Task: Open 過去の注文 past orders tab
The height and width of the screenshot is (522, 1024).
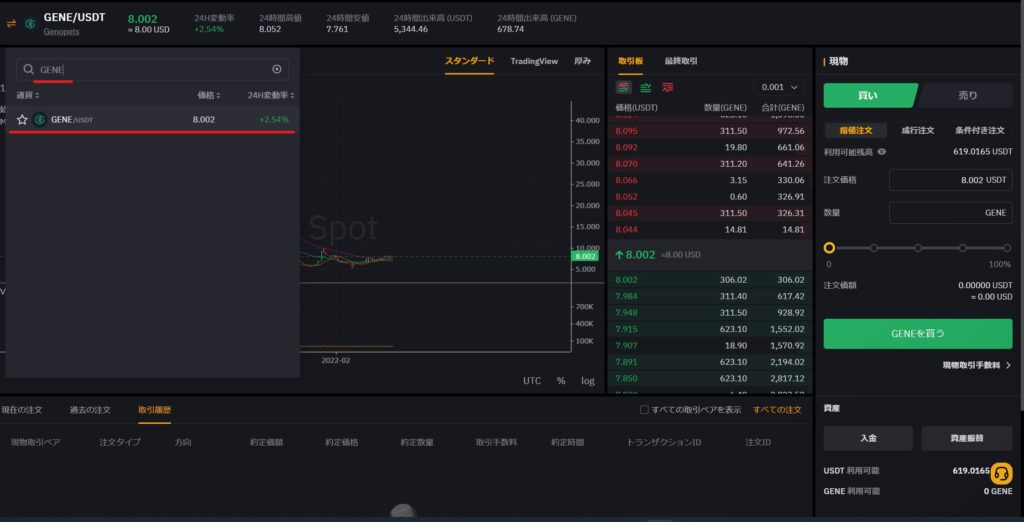Action: coord(90,410)
